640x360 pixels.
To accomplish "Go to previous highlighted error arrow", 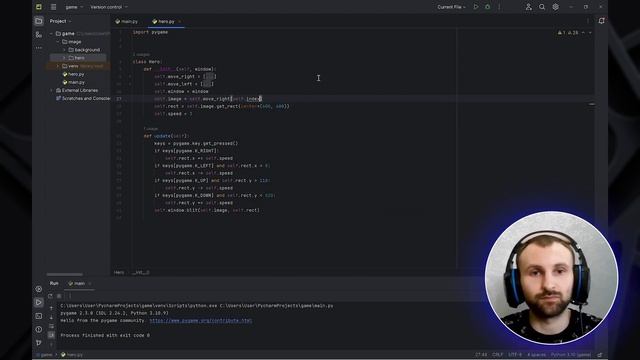I will (583, 32).
